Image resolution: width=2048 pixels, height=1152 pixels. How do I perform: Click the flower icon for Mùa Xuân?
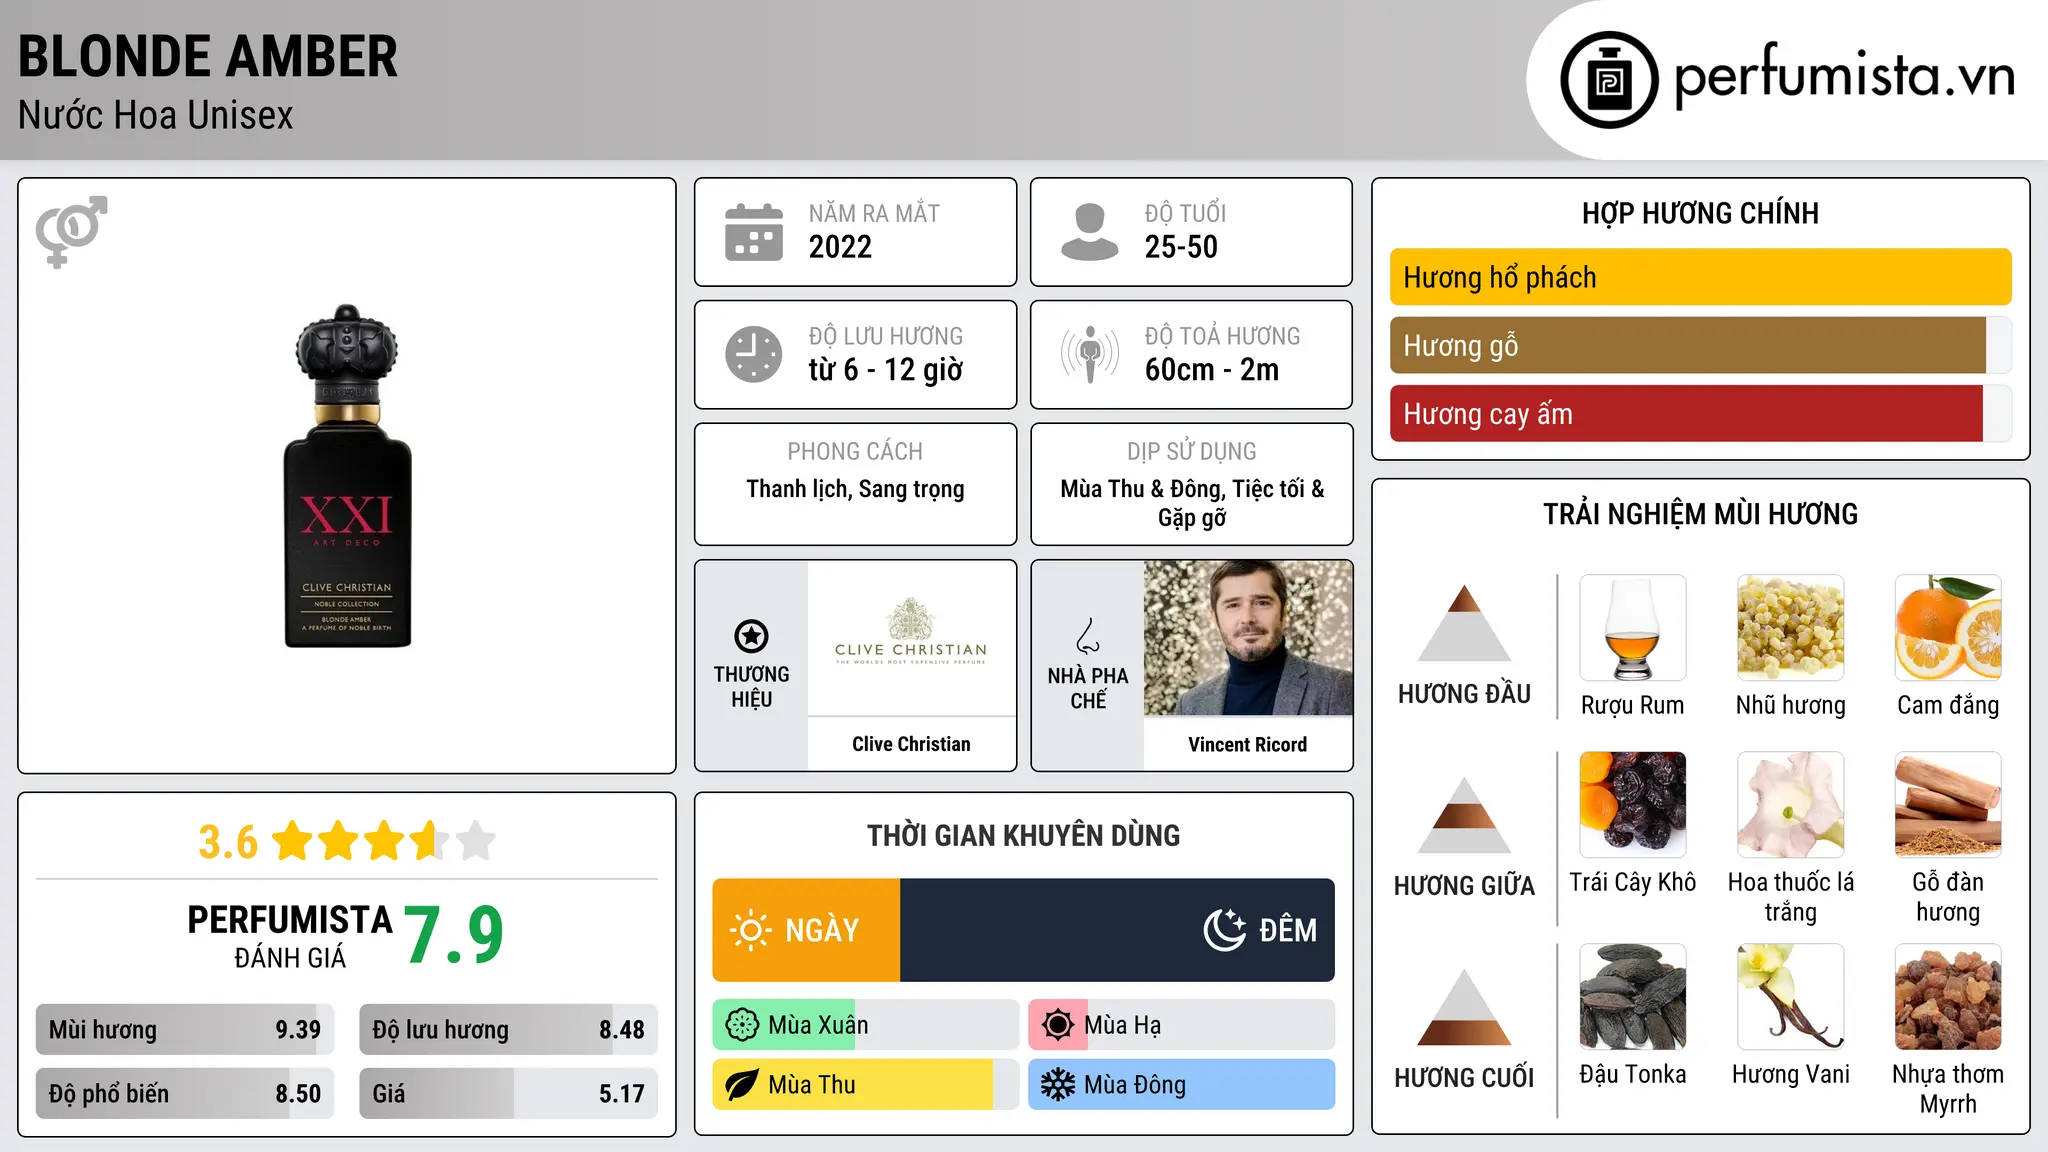742,1025
